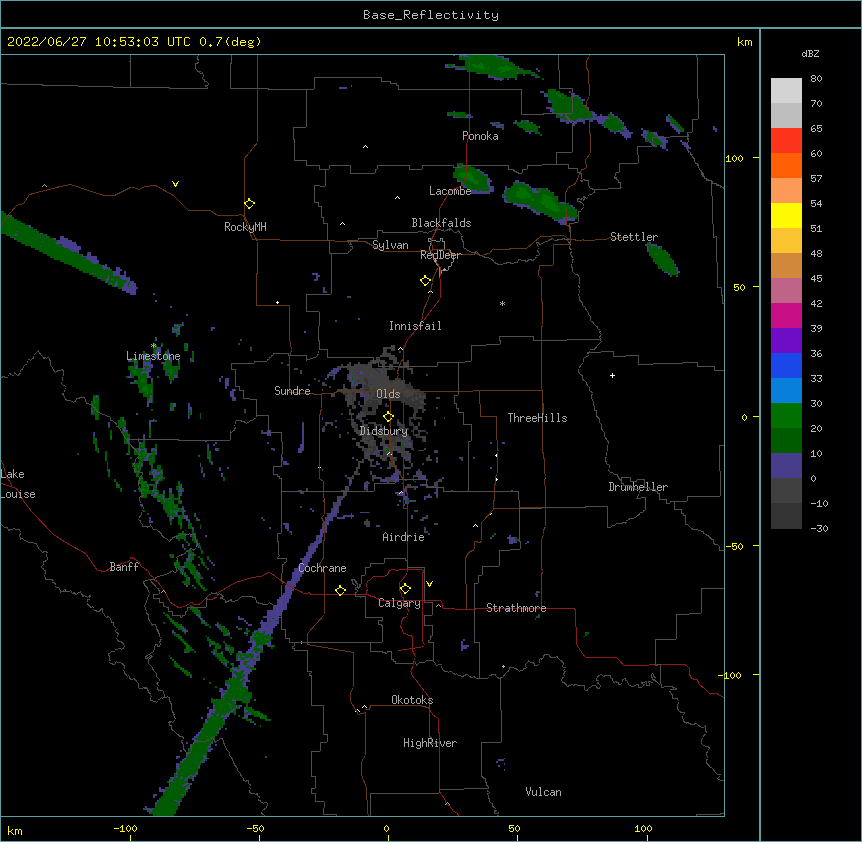The width and height of the screenshot is (862, 842).
Task: Select the blue 36 dBZ legend swatch
Action: (x=786, y=365)
